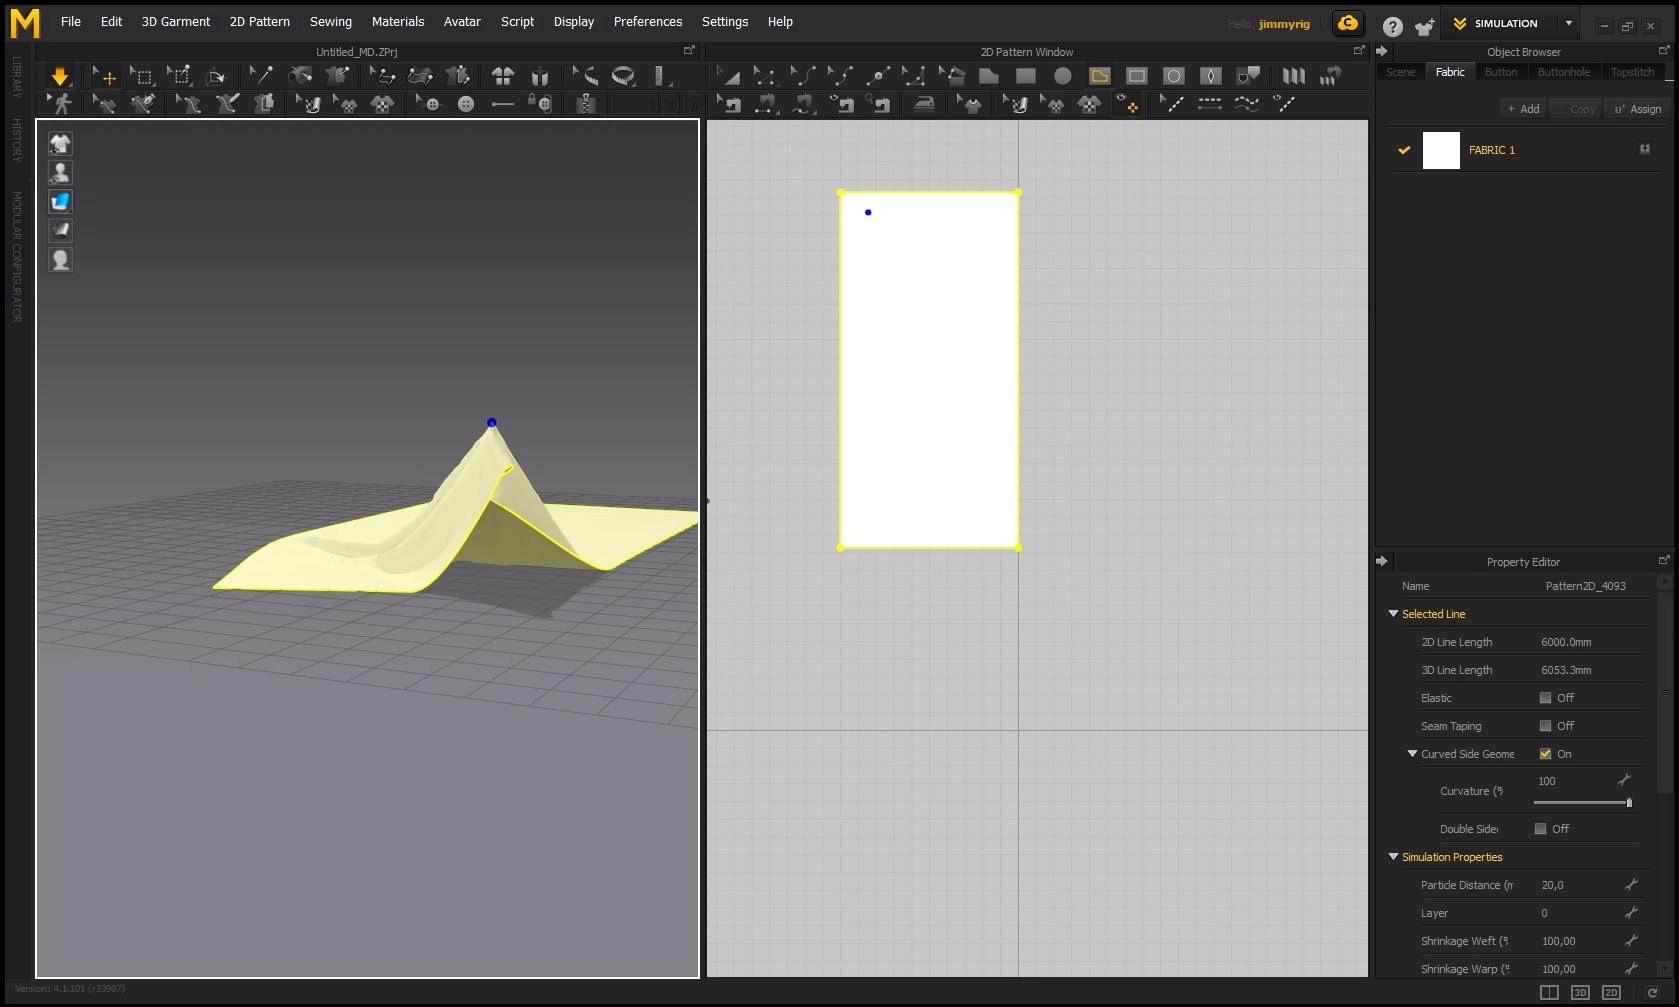Image resolution: width=1679 pixels, height=1007 pixels.
Task: Select the Internal Circle tool
Action: [x=1173, y=76]
